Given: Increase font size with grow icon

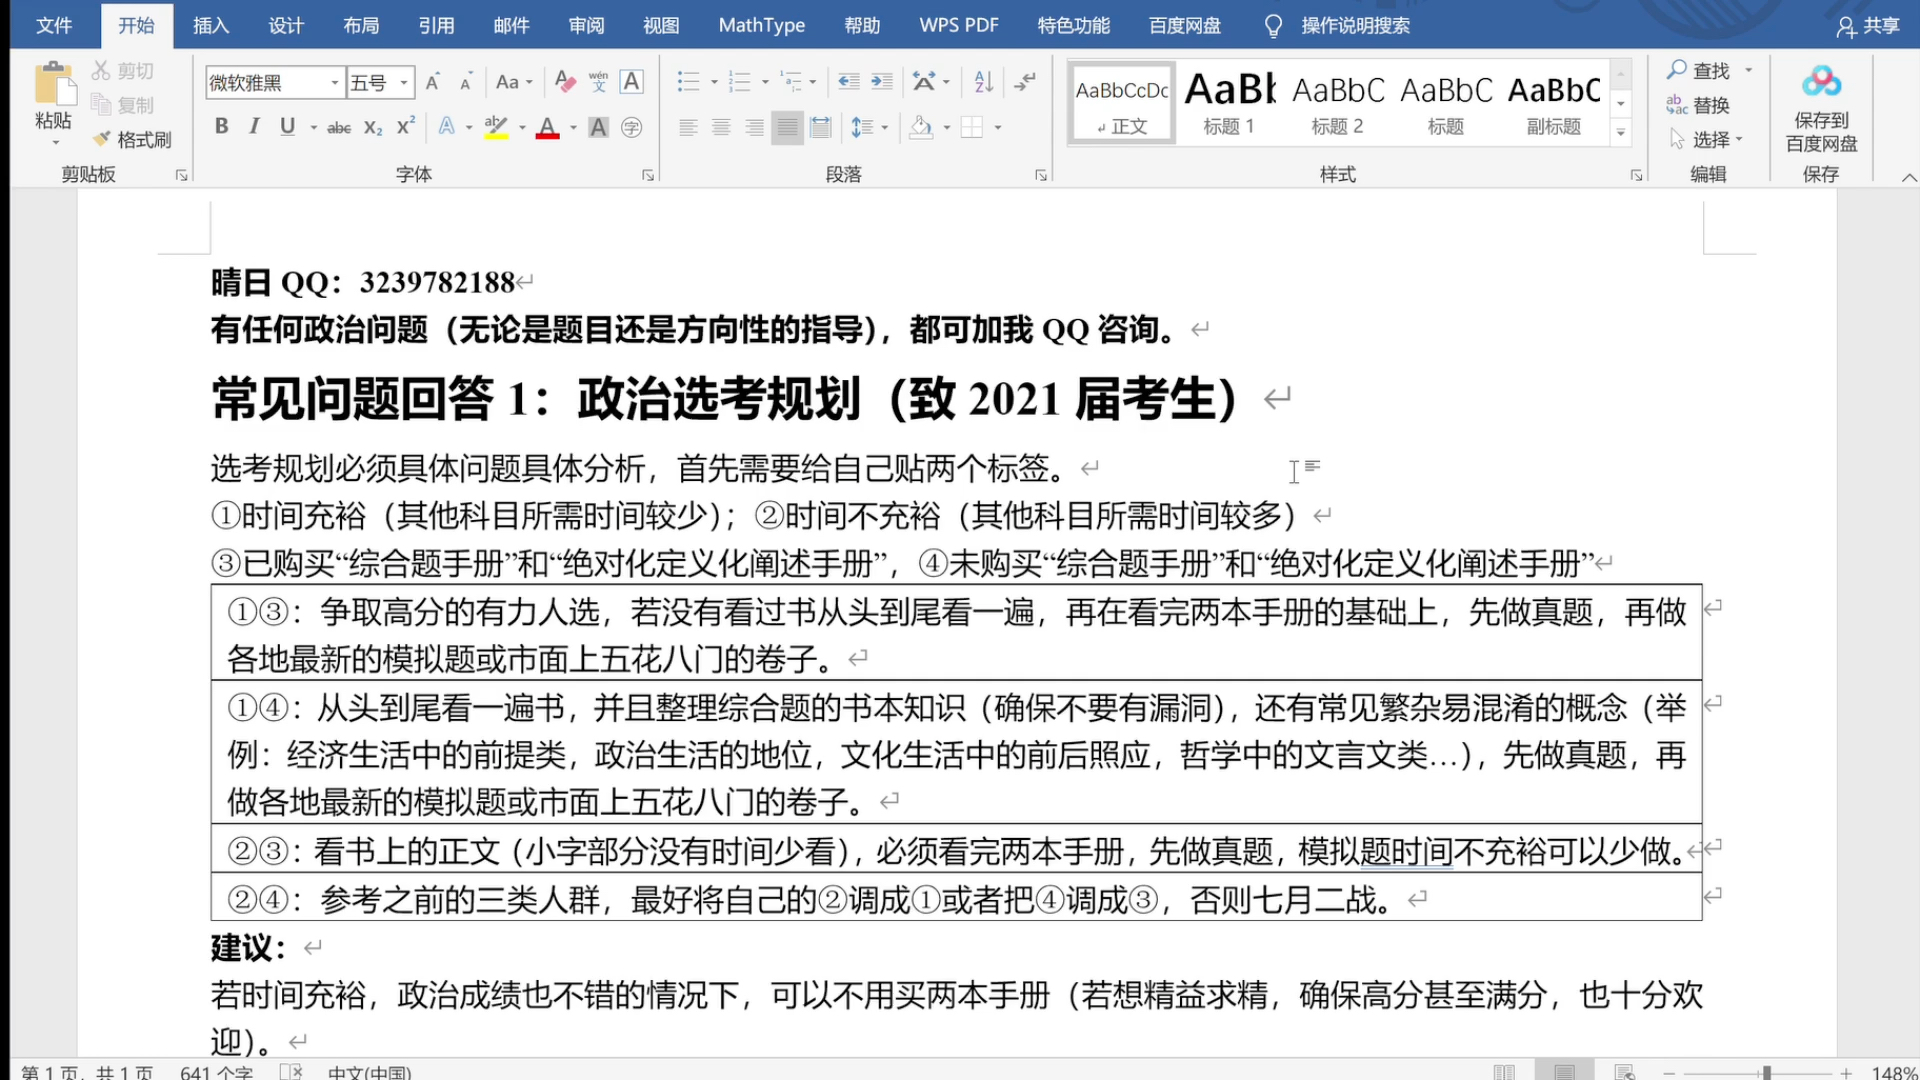Looking at the screenshot, I should (x=433, y=82).
